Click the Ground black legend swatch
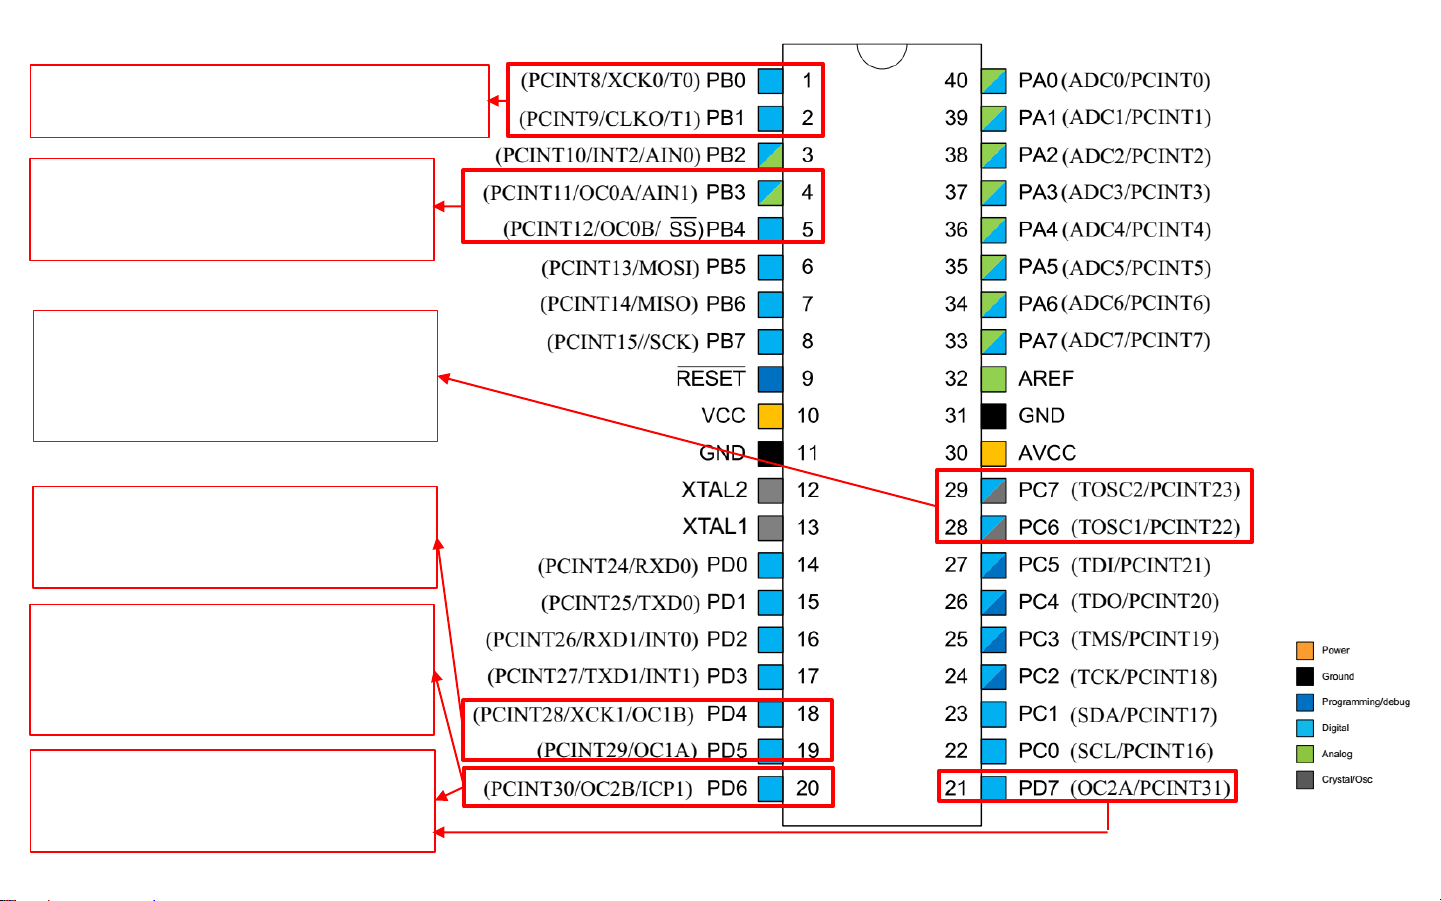The width and height of the screenshot is (1441, 901). 1305,676
